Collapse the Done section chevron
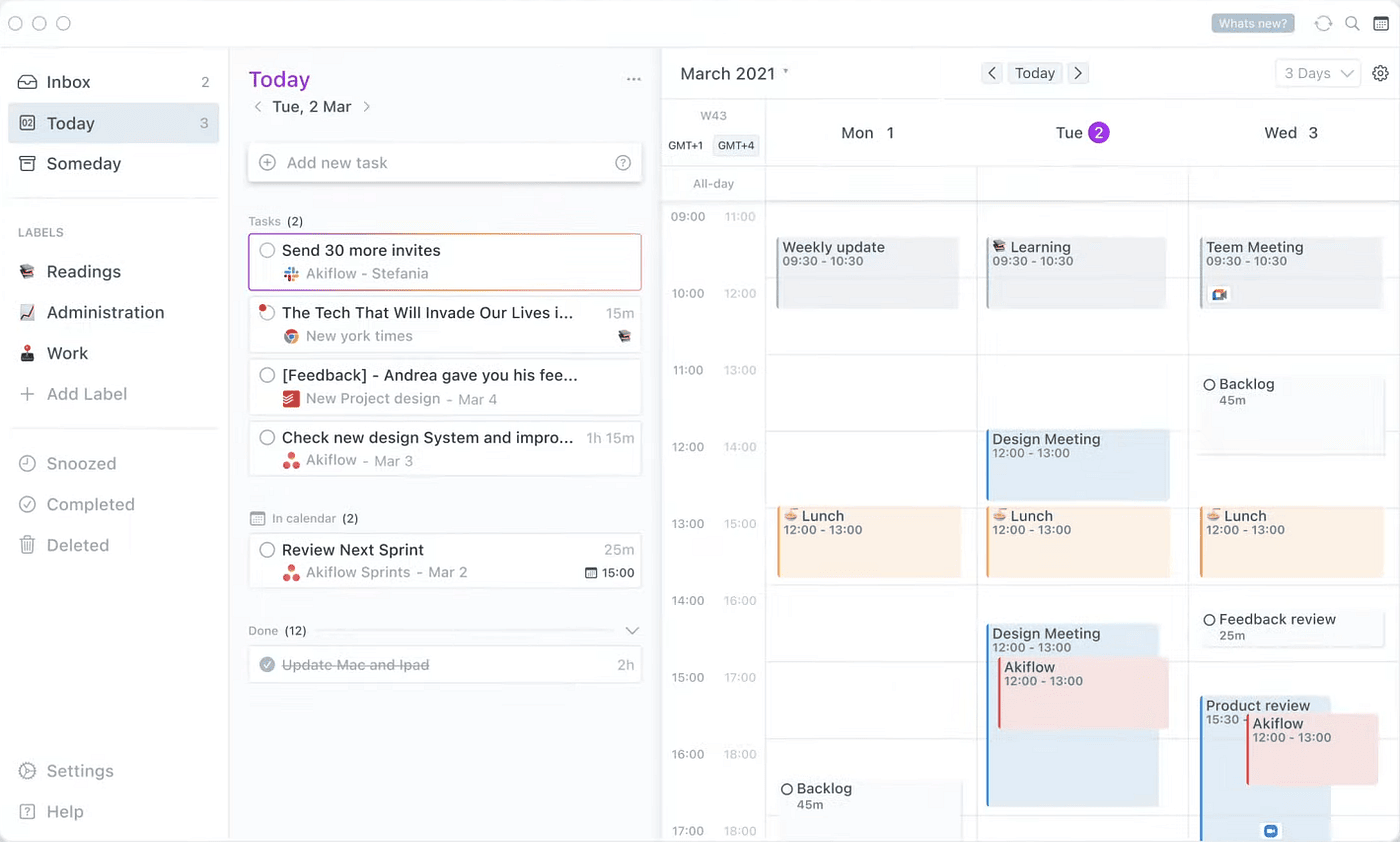The height and width of the screenshot is (842, 1400). point(632,631)
